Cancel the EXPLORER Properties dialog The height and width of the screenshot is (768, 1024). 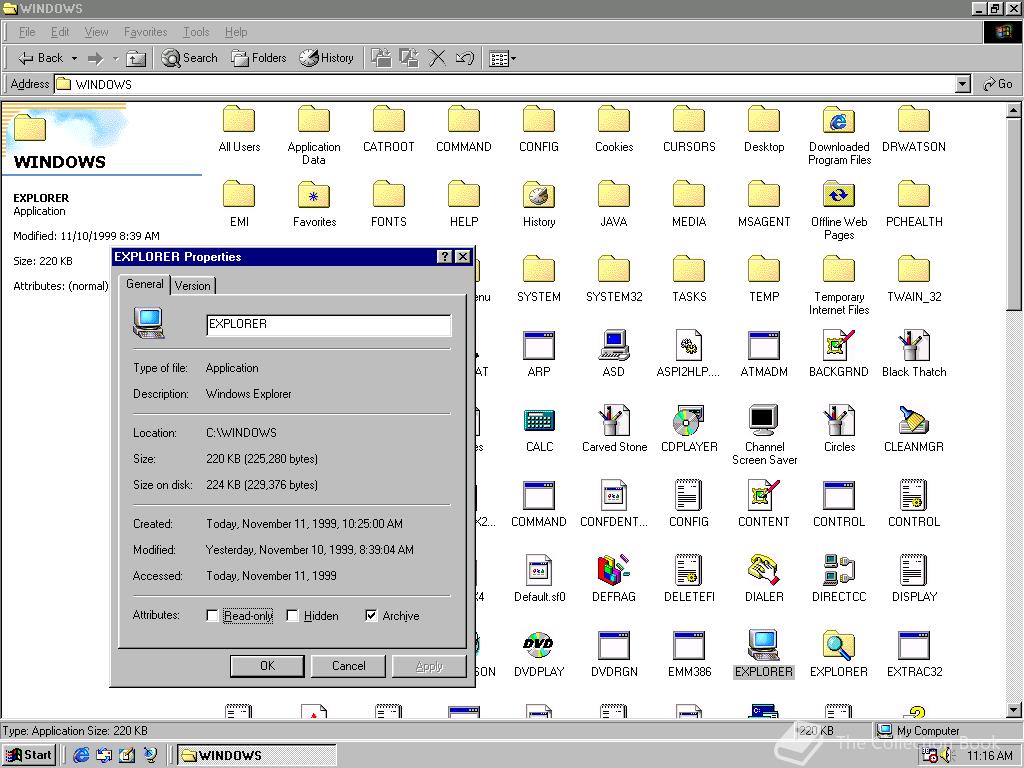point(348,665)
